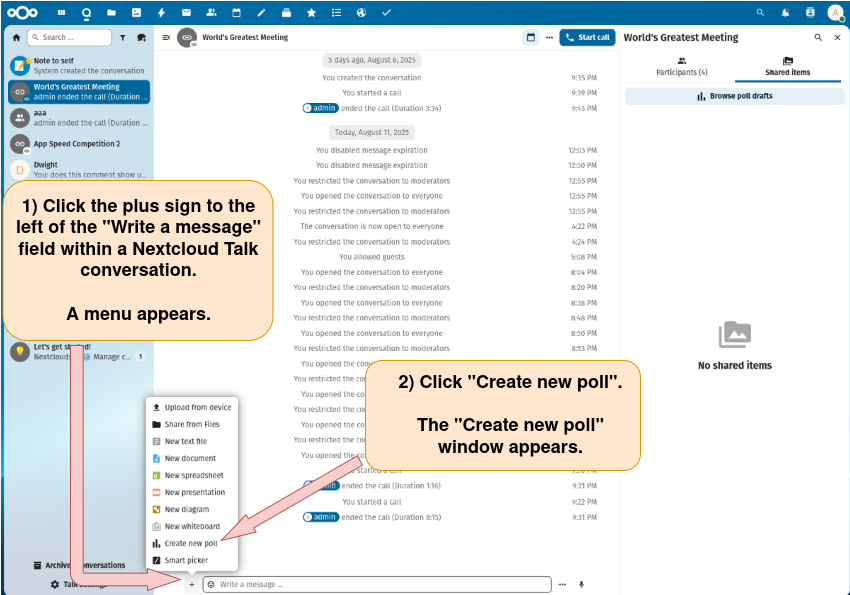
Task: Click the plus sign beside the message field
Action: click(192, 584)
